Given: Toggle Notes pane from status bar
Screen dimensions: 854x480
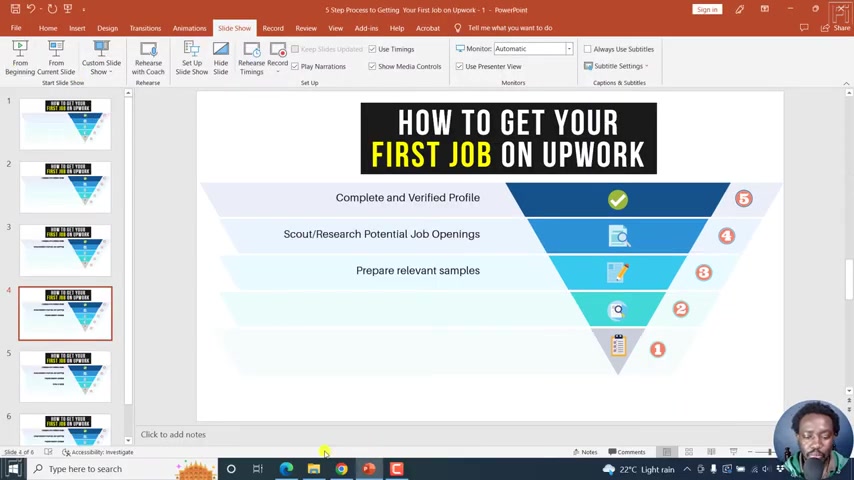Looking at the screenshot, I should 585,452.
